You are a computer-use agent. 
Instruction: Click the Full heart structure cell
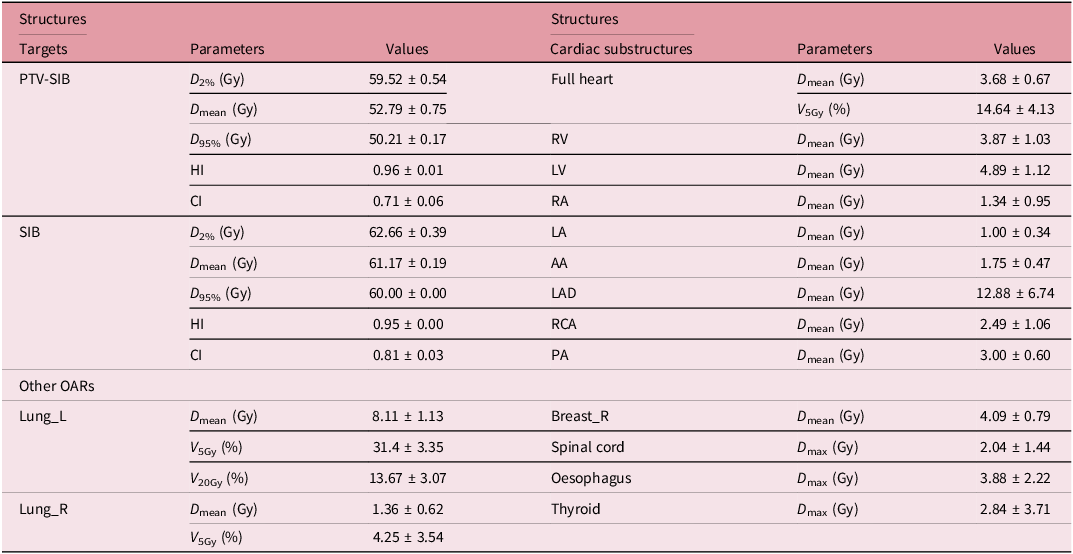(x=582, y=78)
